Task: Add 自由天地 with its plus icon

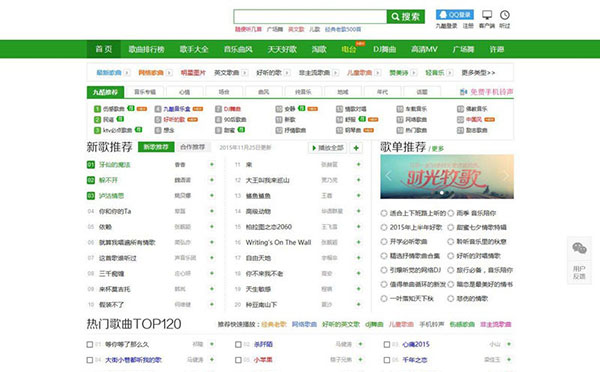Action: (359, 258)
